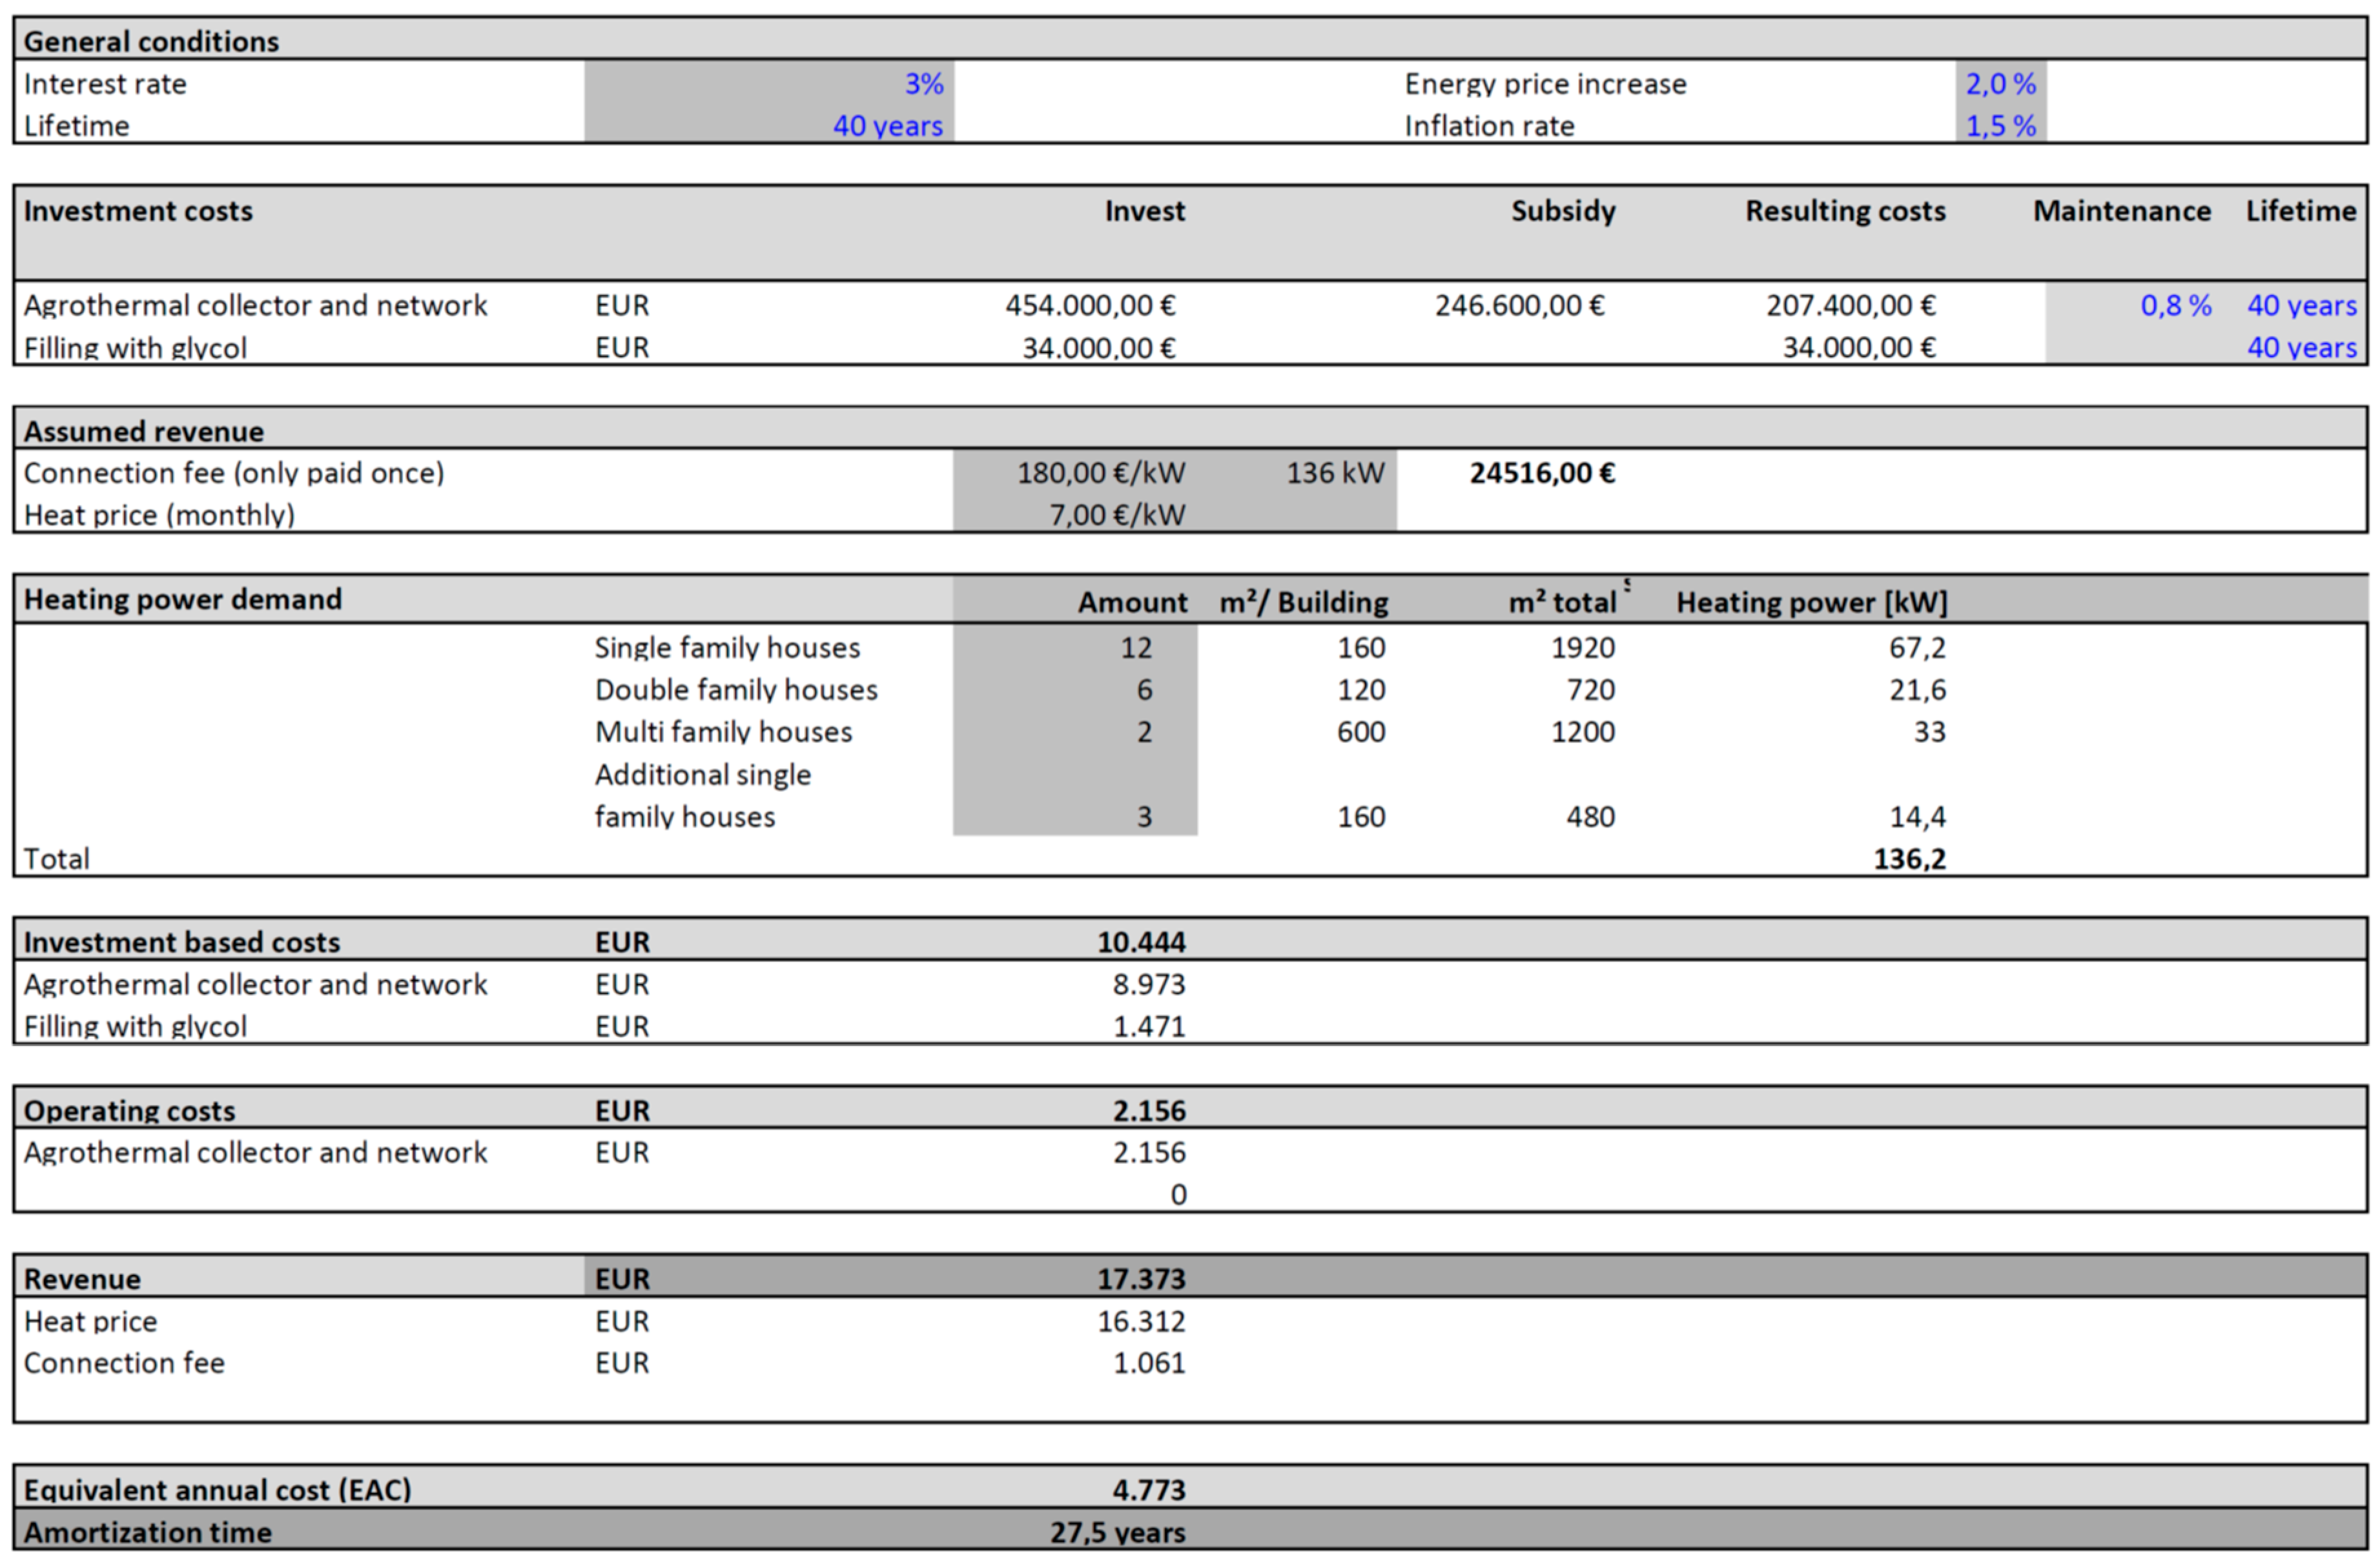
Task: Select the Double family houses amount 6
Action: pyautogui.click(x=1143, y=690)
